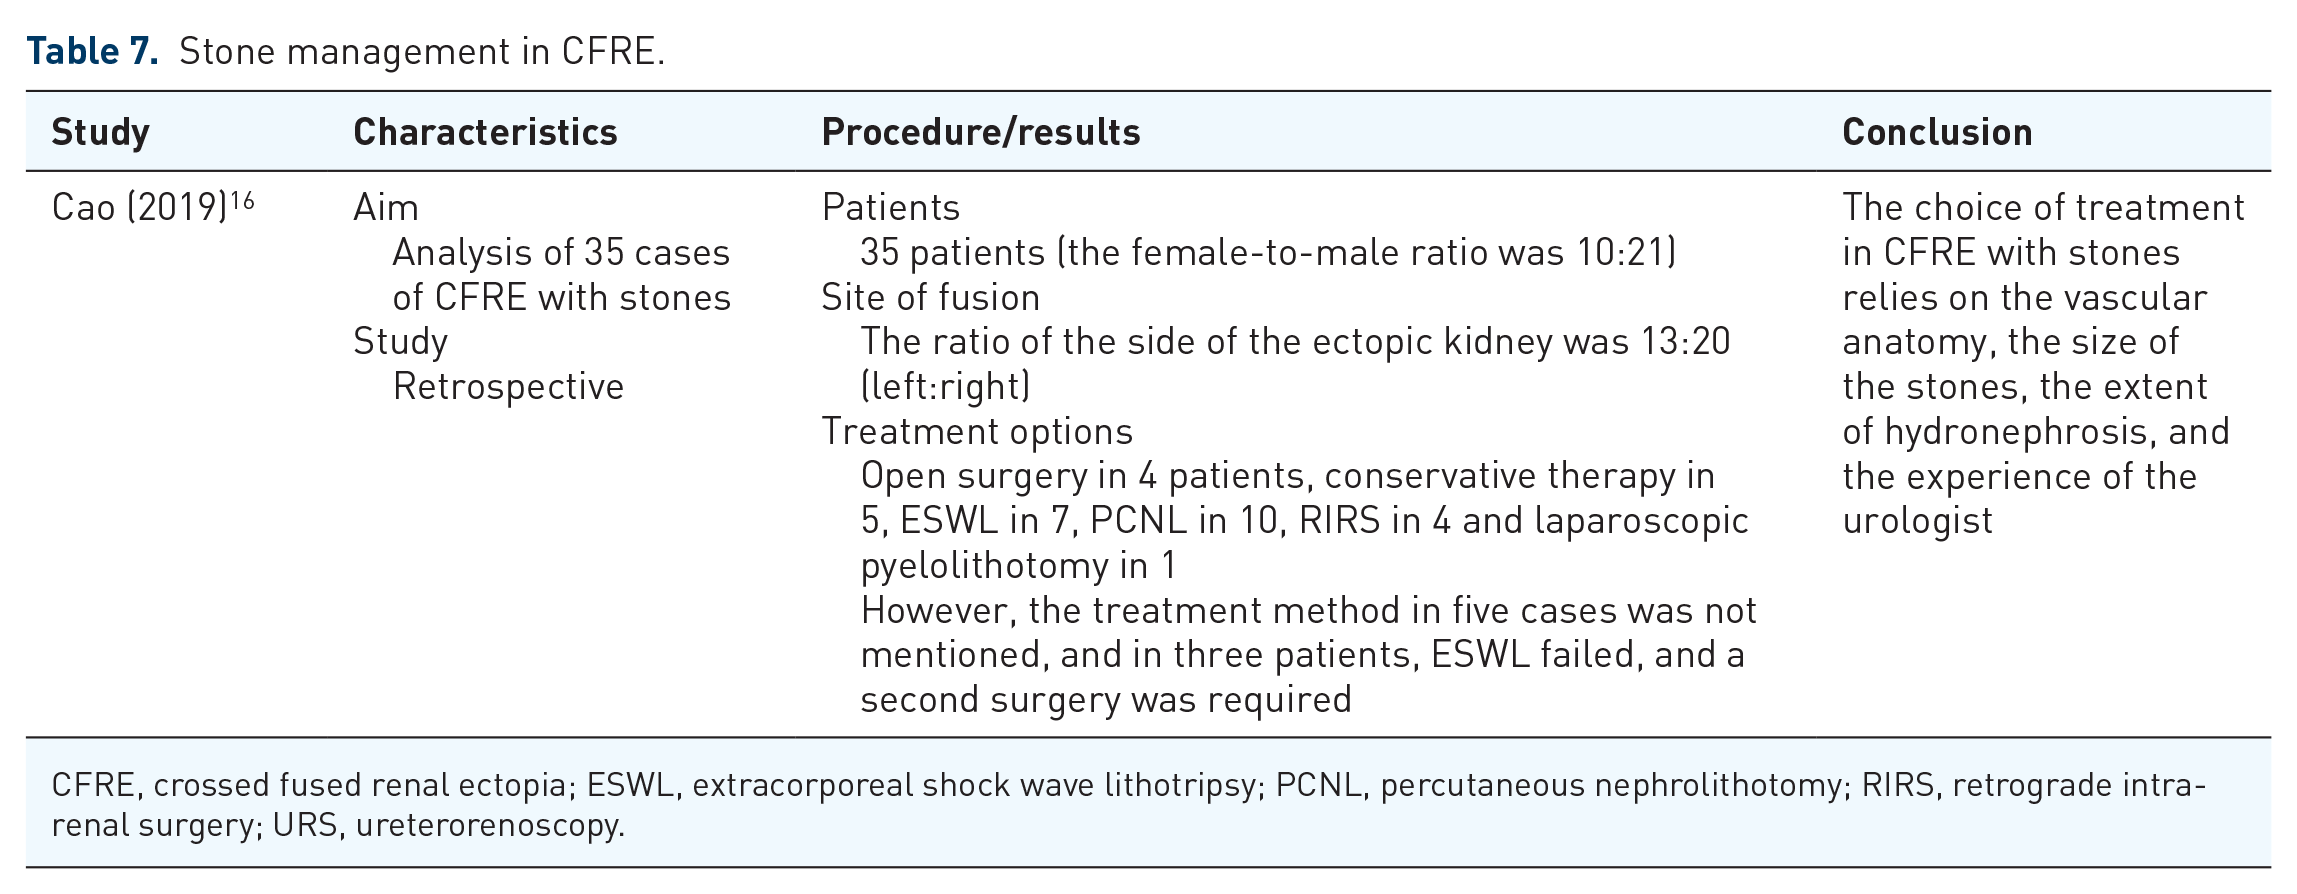The height and width of the screenshot is (894, 2297).
Task: Click the "Procedure/results" column header
Action: 980,132
